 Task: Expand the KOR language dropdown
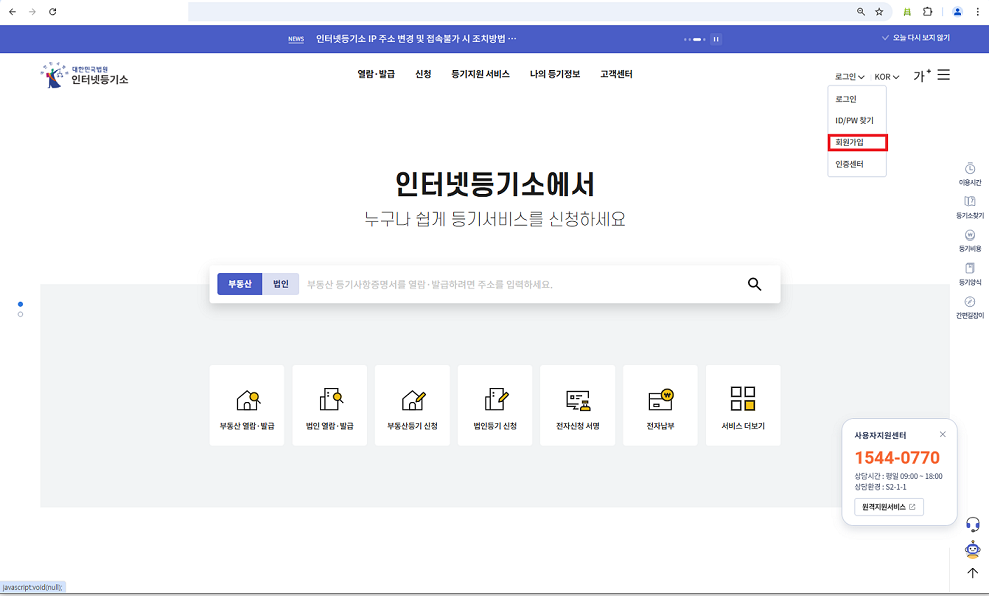click(887, 76)
